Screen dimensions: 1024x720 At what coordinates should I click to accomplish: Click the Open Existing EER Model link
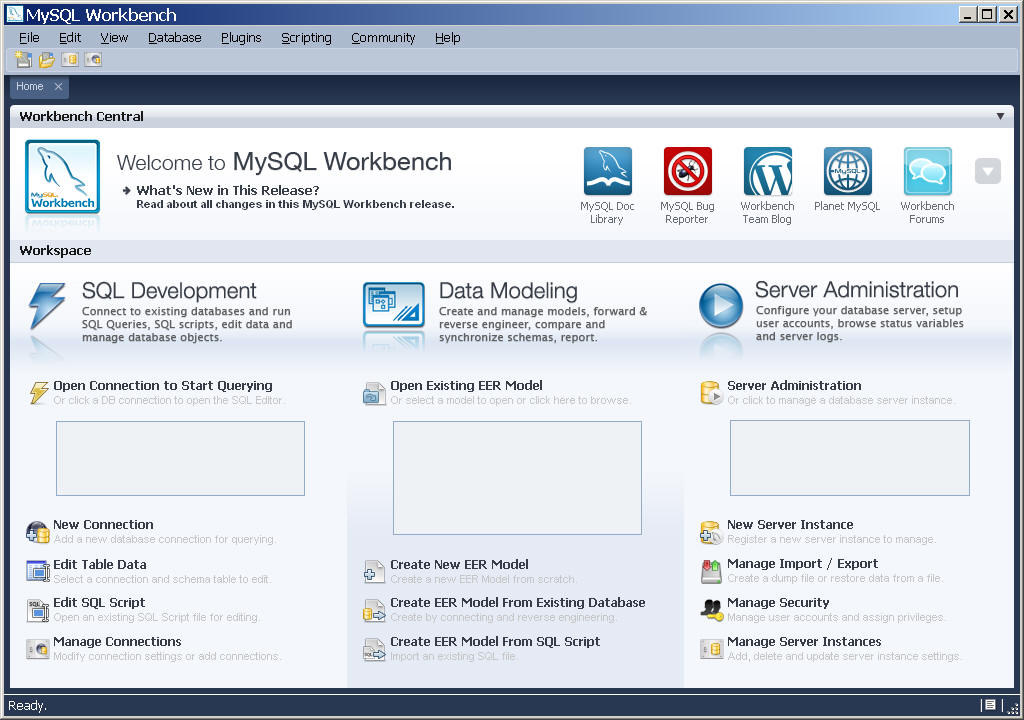[x=466, y=385]
